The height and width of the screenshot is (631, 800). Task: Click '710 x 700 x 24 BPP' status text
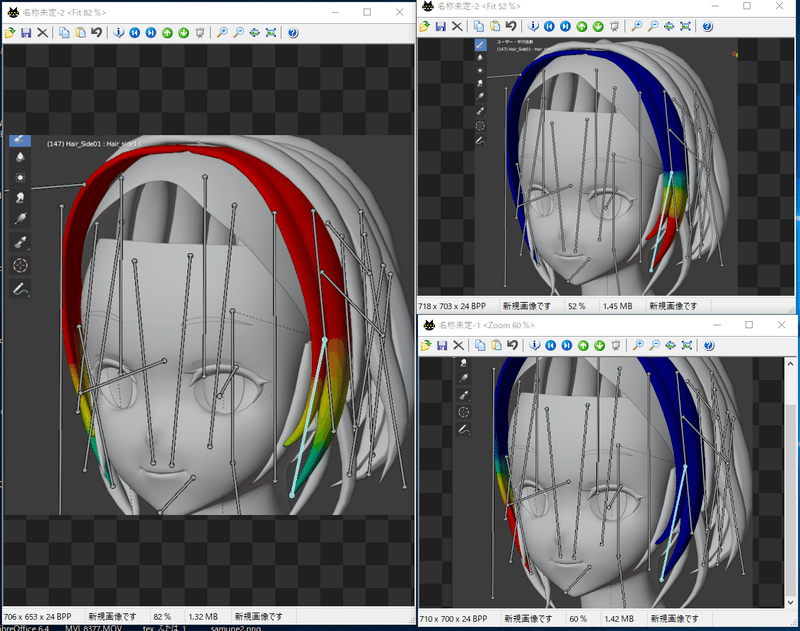454,619
